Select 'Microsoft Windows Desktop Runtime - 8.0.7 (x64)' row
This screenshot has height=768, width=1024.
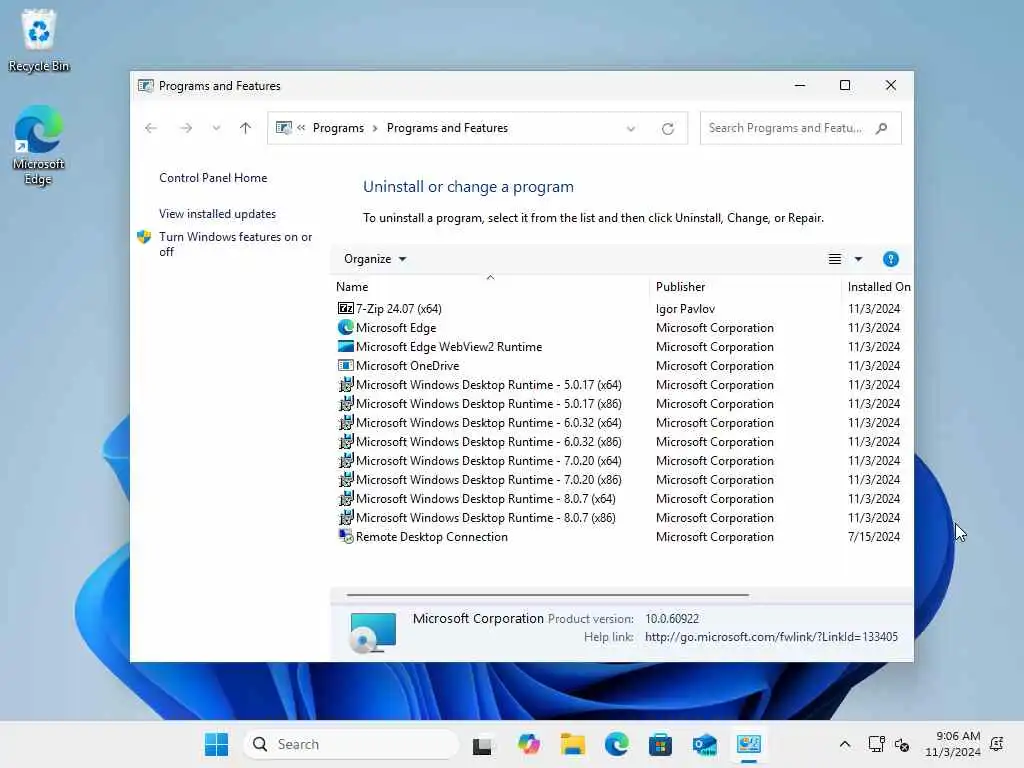623,499
